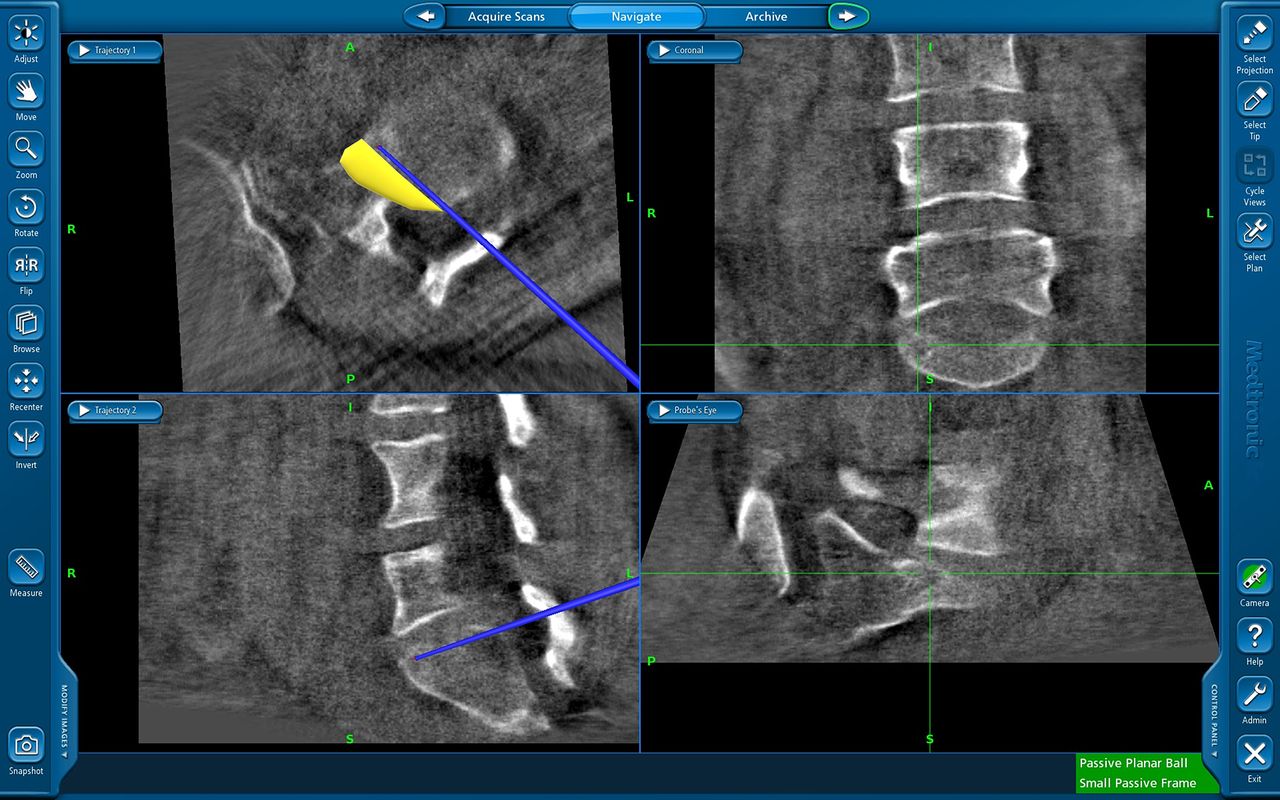1280x800 pixels.
Task: Click the Exit X icon
Action: [1254, 753]
